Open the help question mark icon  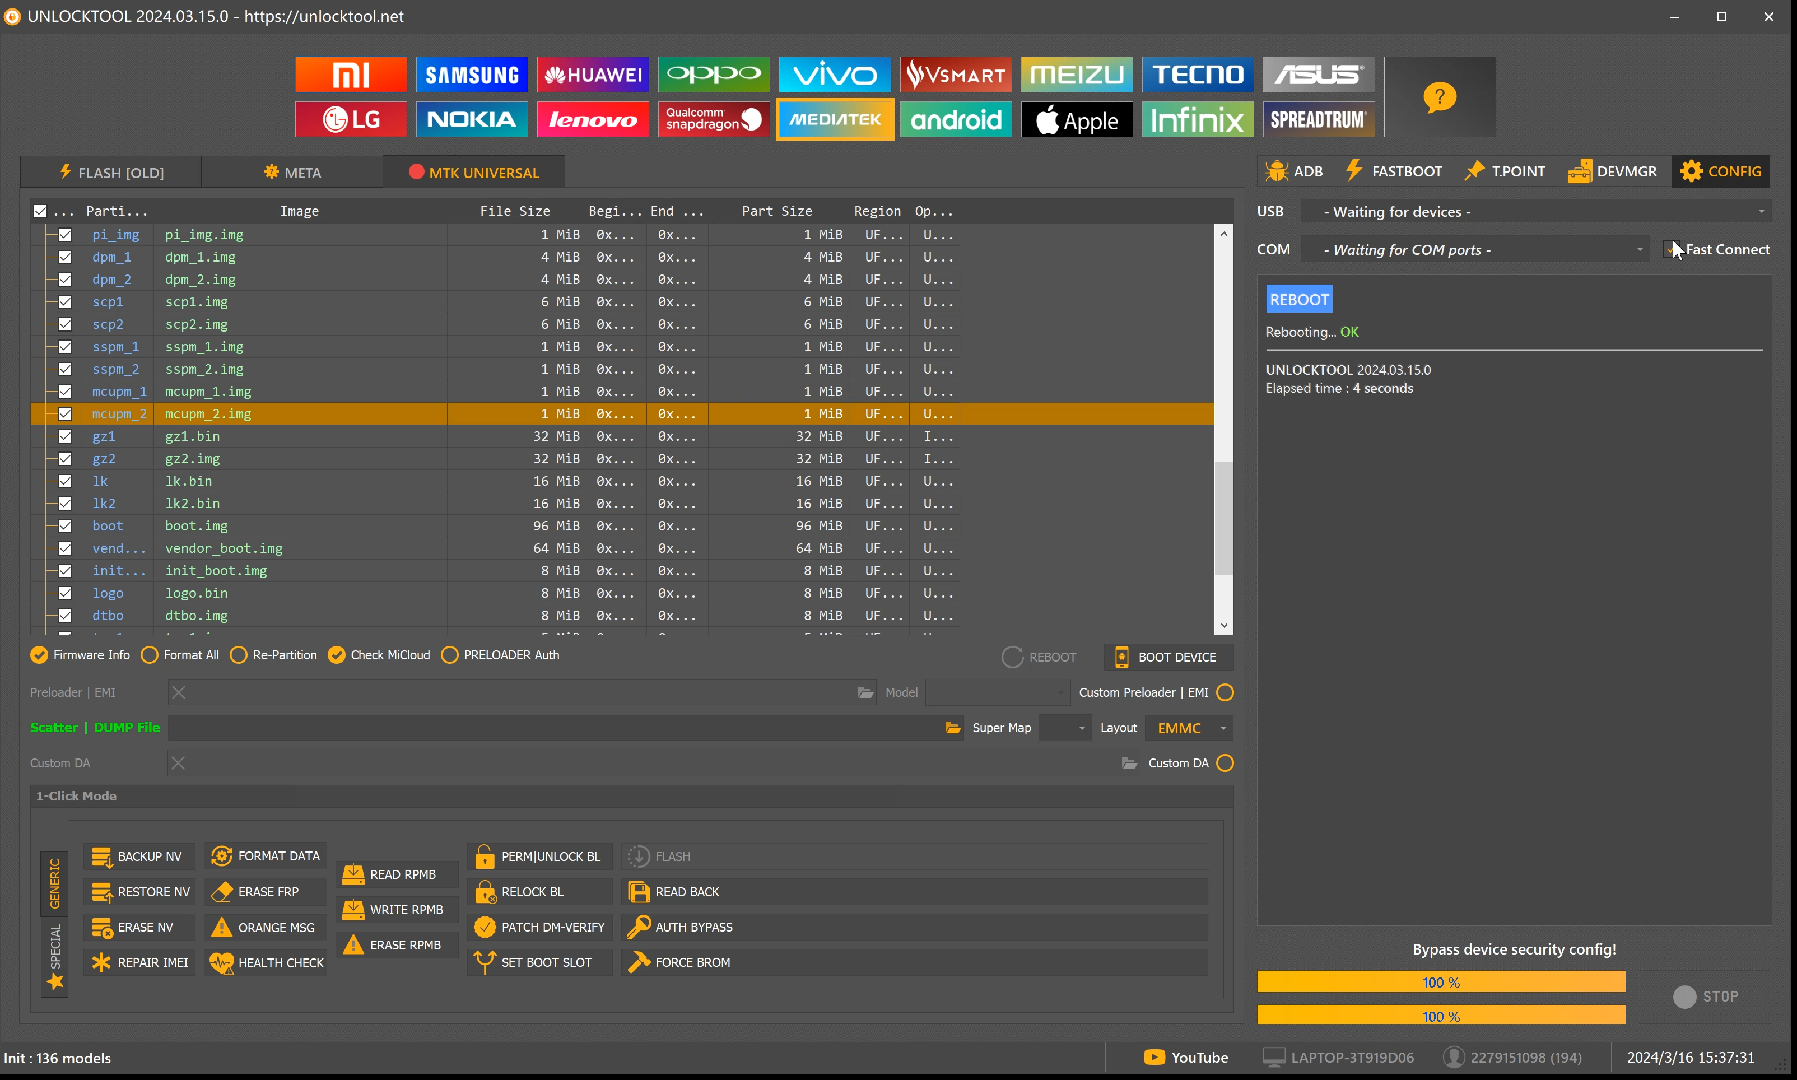[x=1440, y=97]
